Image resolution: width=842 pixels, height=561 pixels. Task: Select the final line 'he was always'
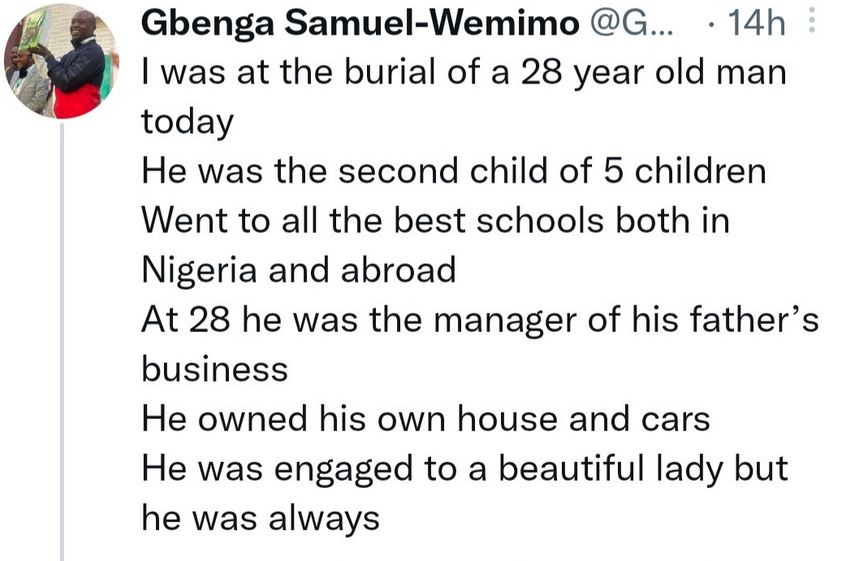(260, 519)
